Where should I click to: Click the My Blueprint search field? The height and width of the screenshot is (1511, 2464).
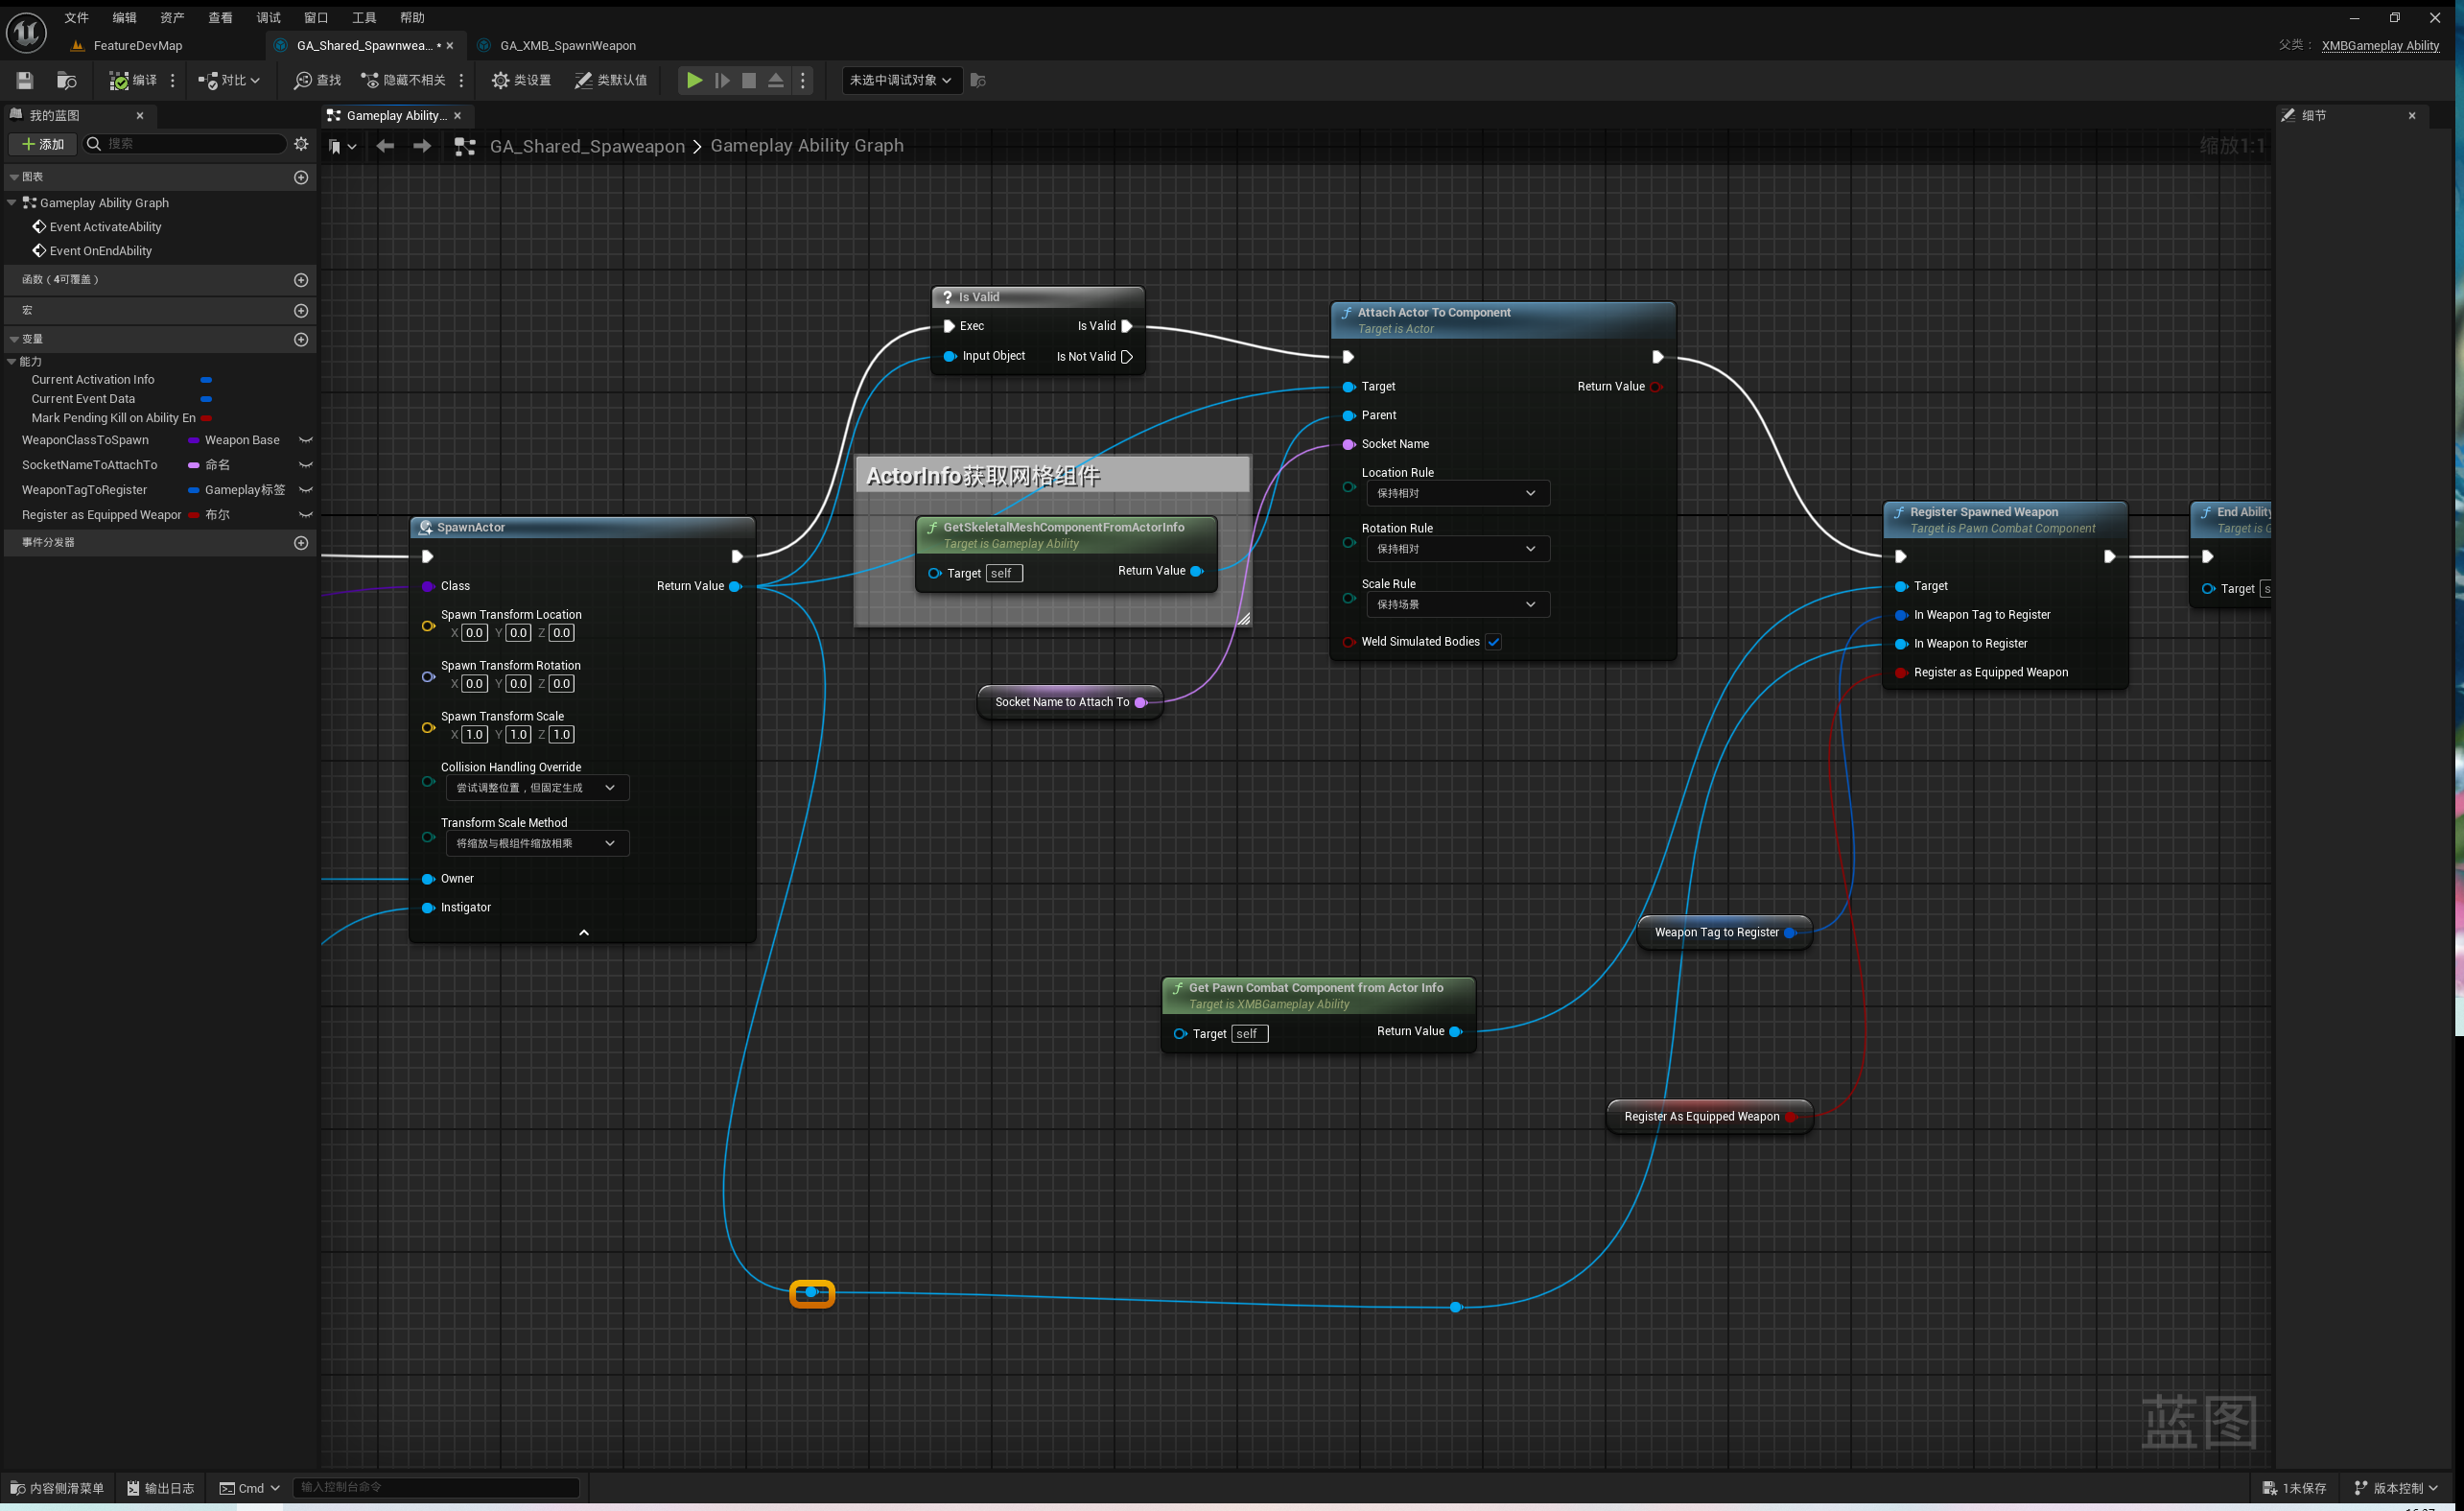click(x=190, y=144)
